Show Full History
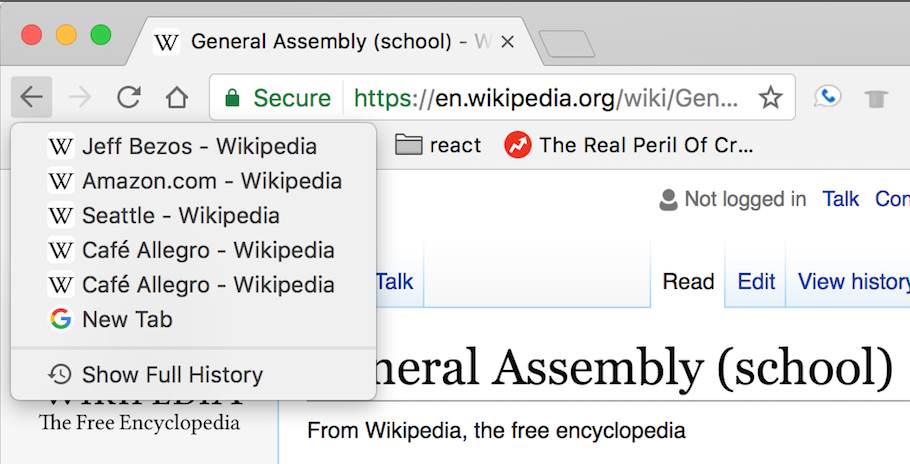Image resolution: width=910 pixels, height=464 pixels. pyautogui.click(x=171, y=375)
